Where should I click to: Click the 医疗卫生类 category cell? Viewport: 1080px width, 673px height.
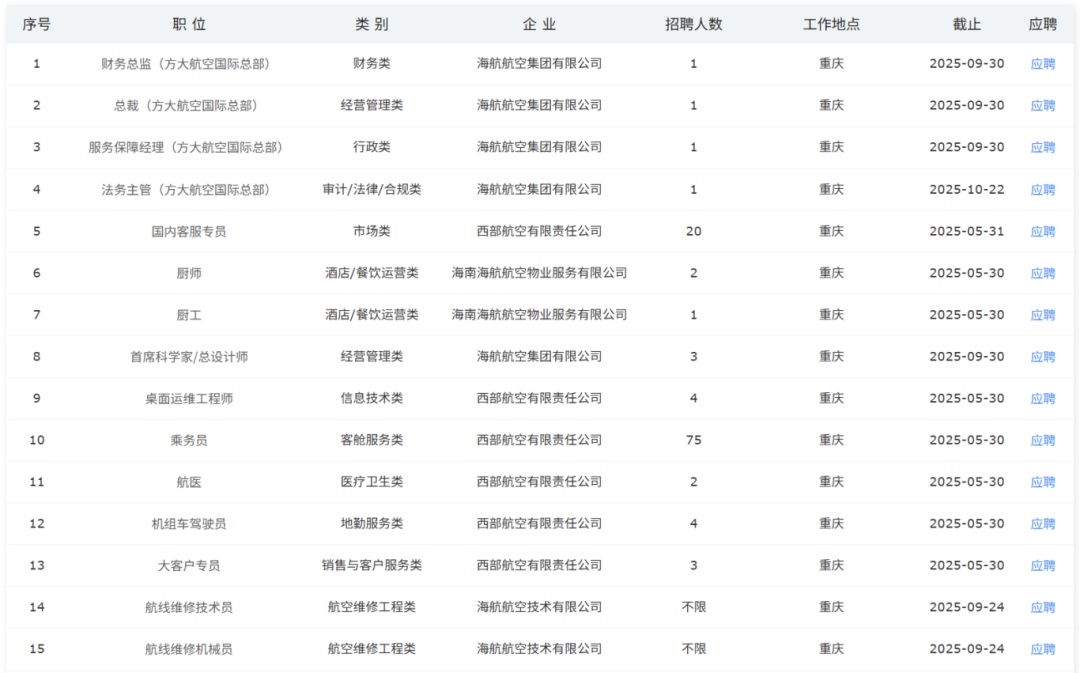click(371, 482)
